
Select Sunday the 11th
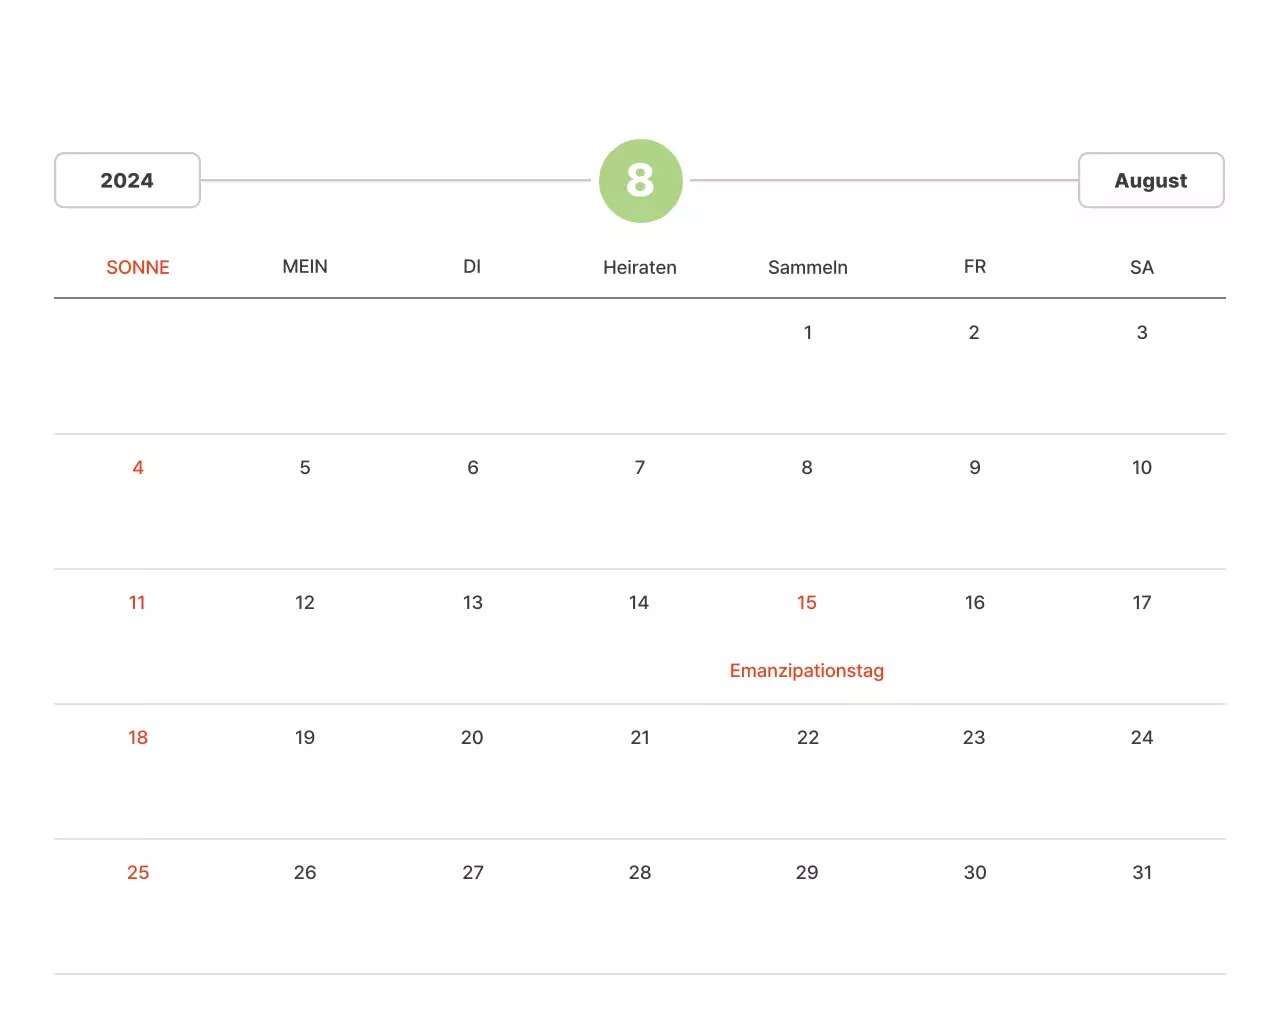tap(138, 602)
